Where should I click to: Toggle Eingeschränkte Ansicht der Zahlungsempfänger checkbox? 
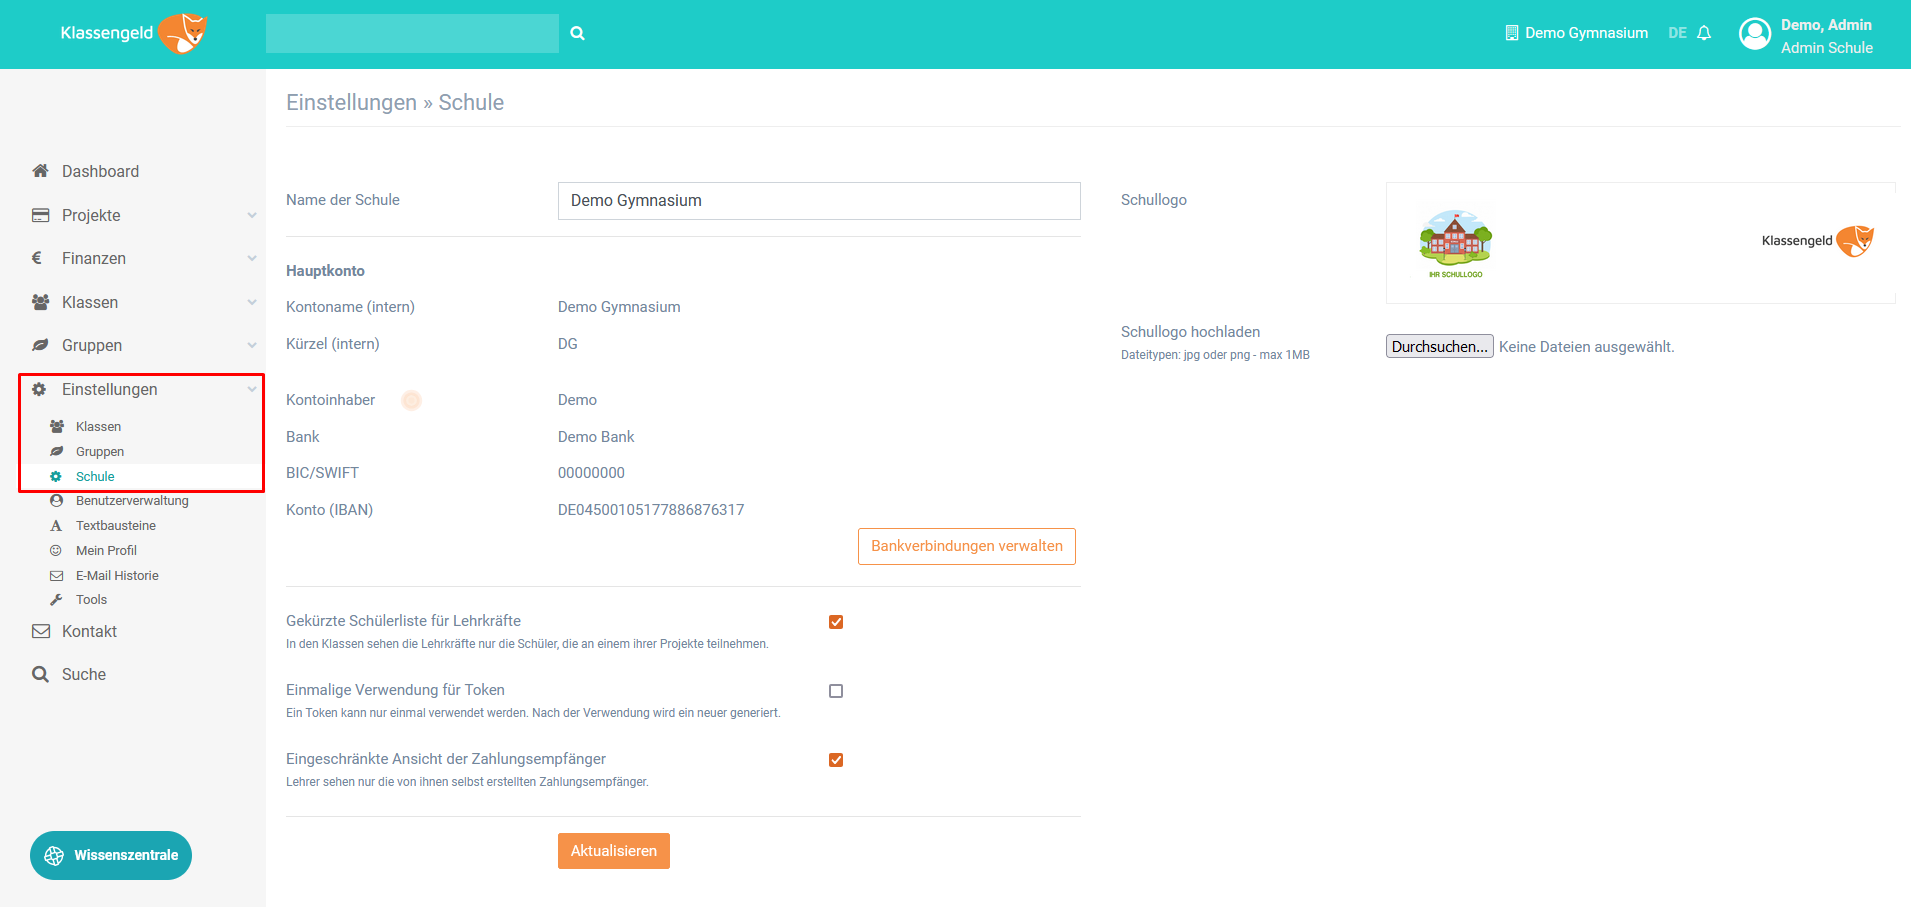click(x=836, y=760)
